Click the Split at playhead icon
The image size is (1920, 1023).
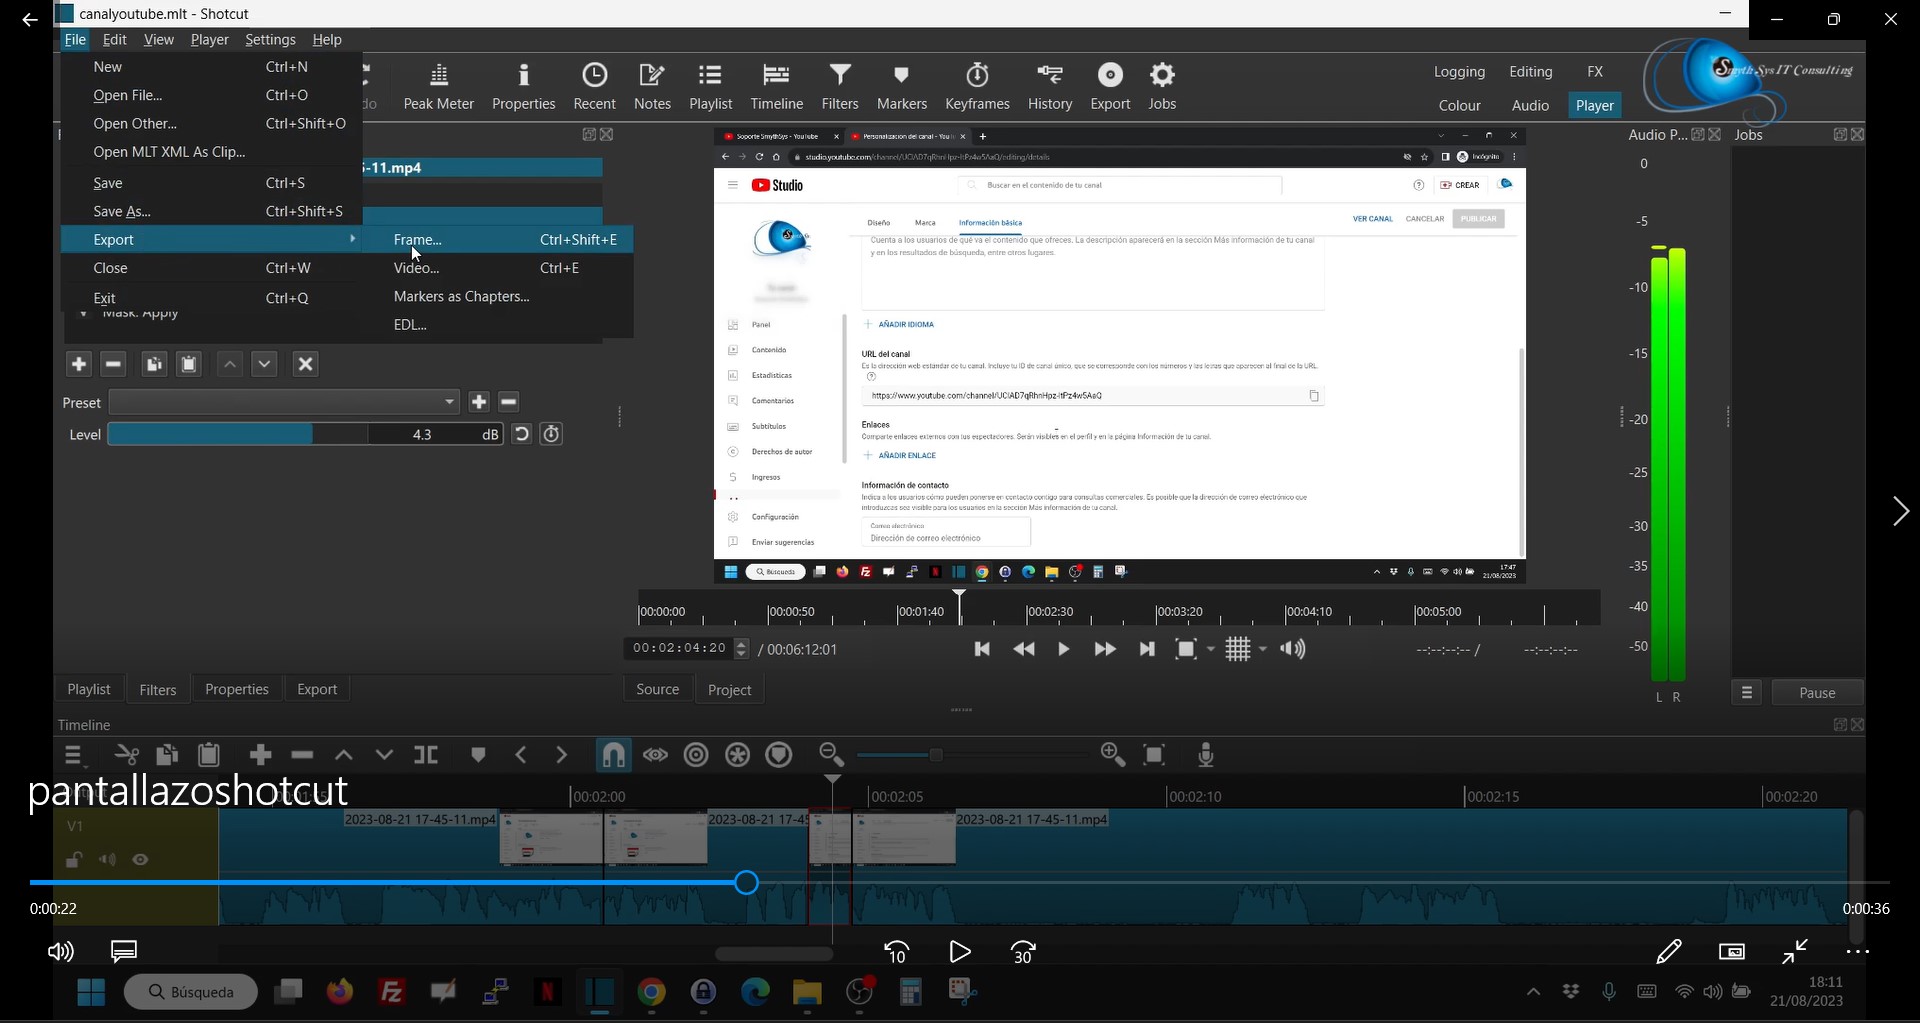pos(426,755)
